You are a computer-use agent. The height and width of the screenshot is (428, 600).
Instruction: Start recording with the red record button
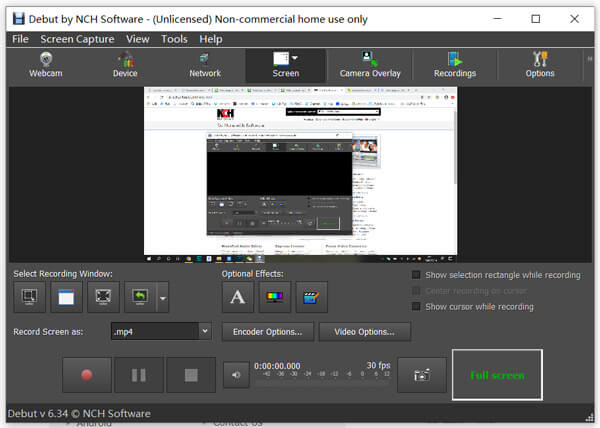87,375
